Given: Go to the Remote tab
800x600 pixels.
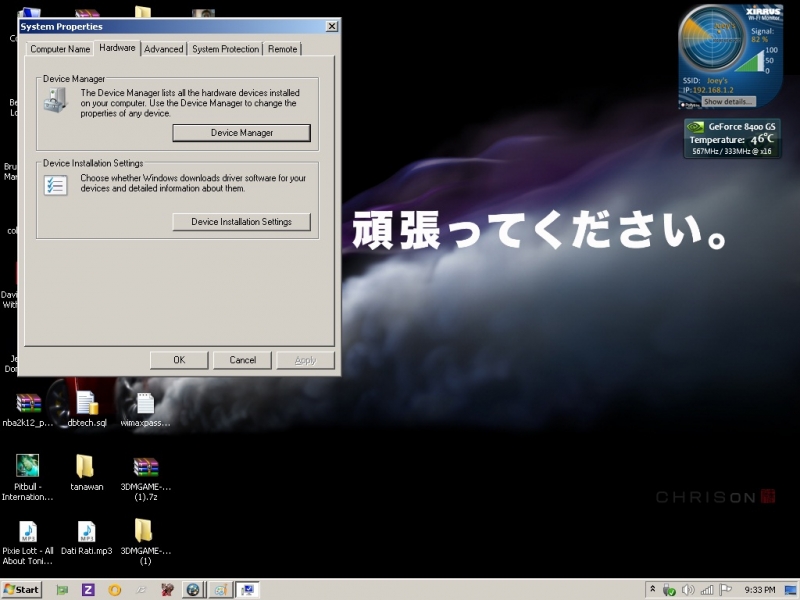Looking at the screenshot, I should click(x=282, y=49).
